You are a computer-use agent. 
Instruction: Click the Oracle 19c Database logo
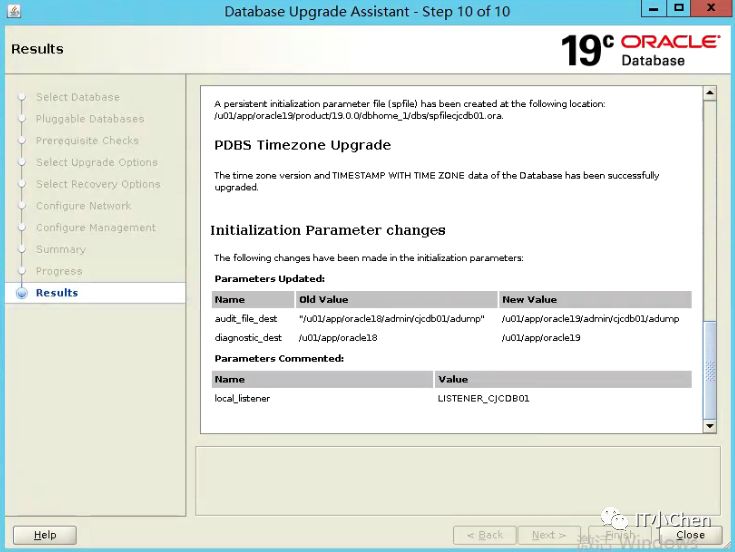(640, 50)
